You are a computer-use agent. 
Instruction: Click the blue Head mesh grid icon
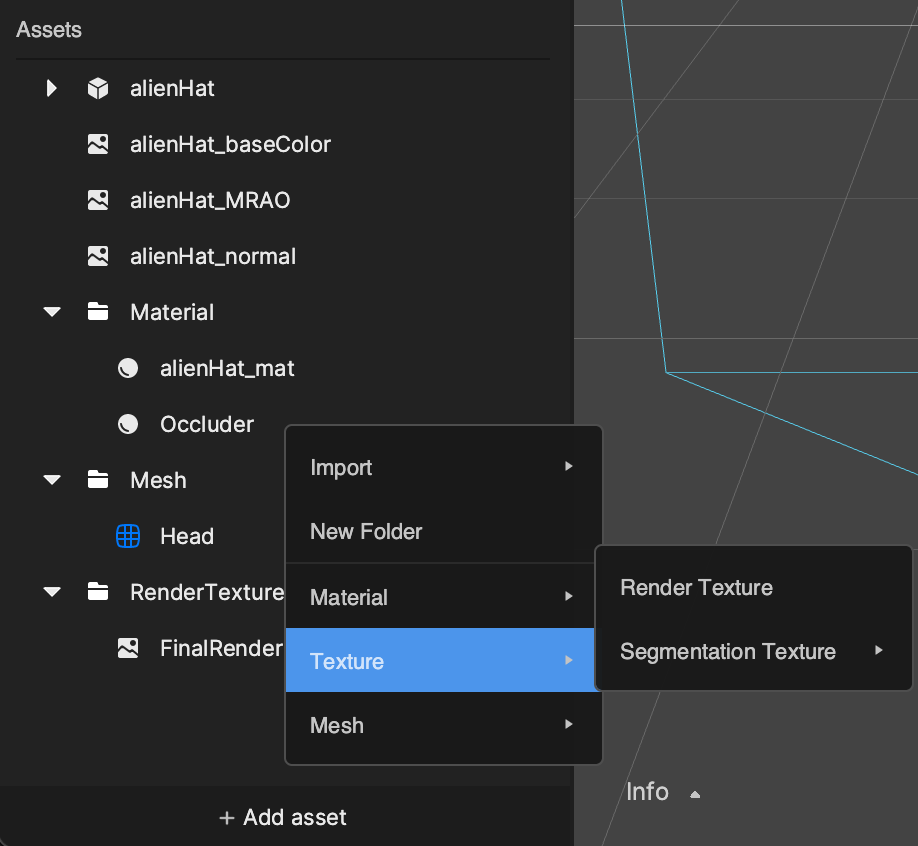128,536
